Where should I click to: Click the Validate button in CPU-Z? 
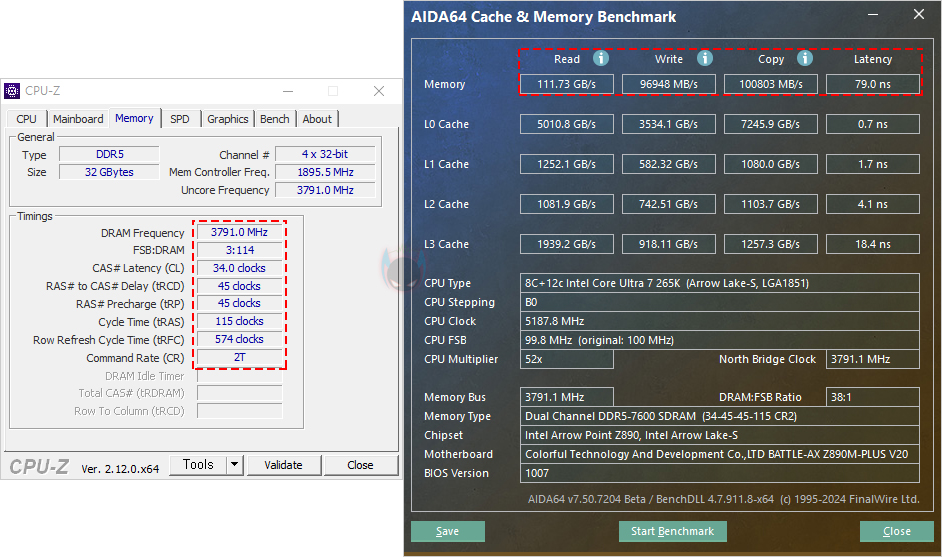(x=284, y=465)
